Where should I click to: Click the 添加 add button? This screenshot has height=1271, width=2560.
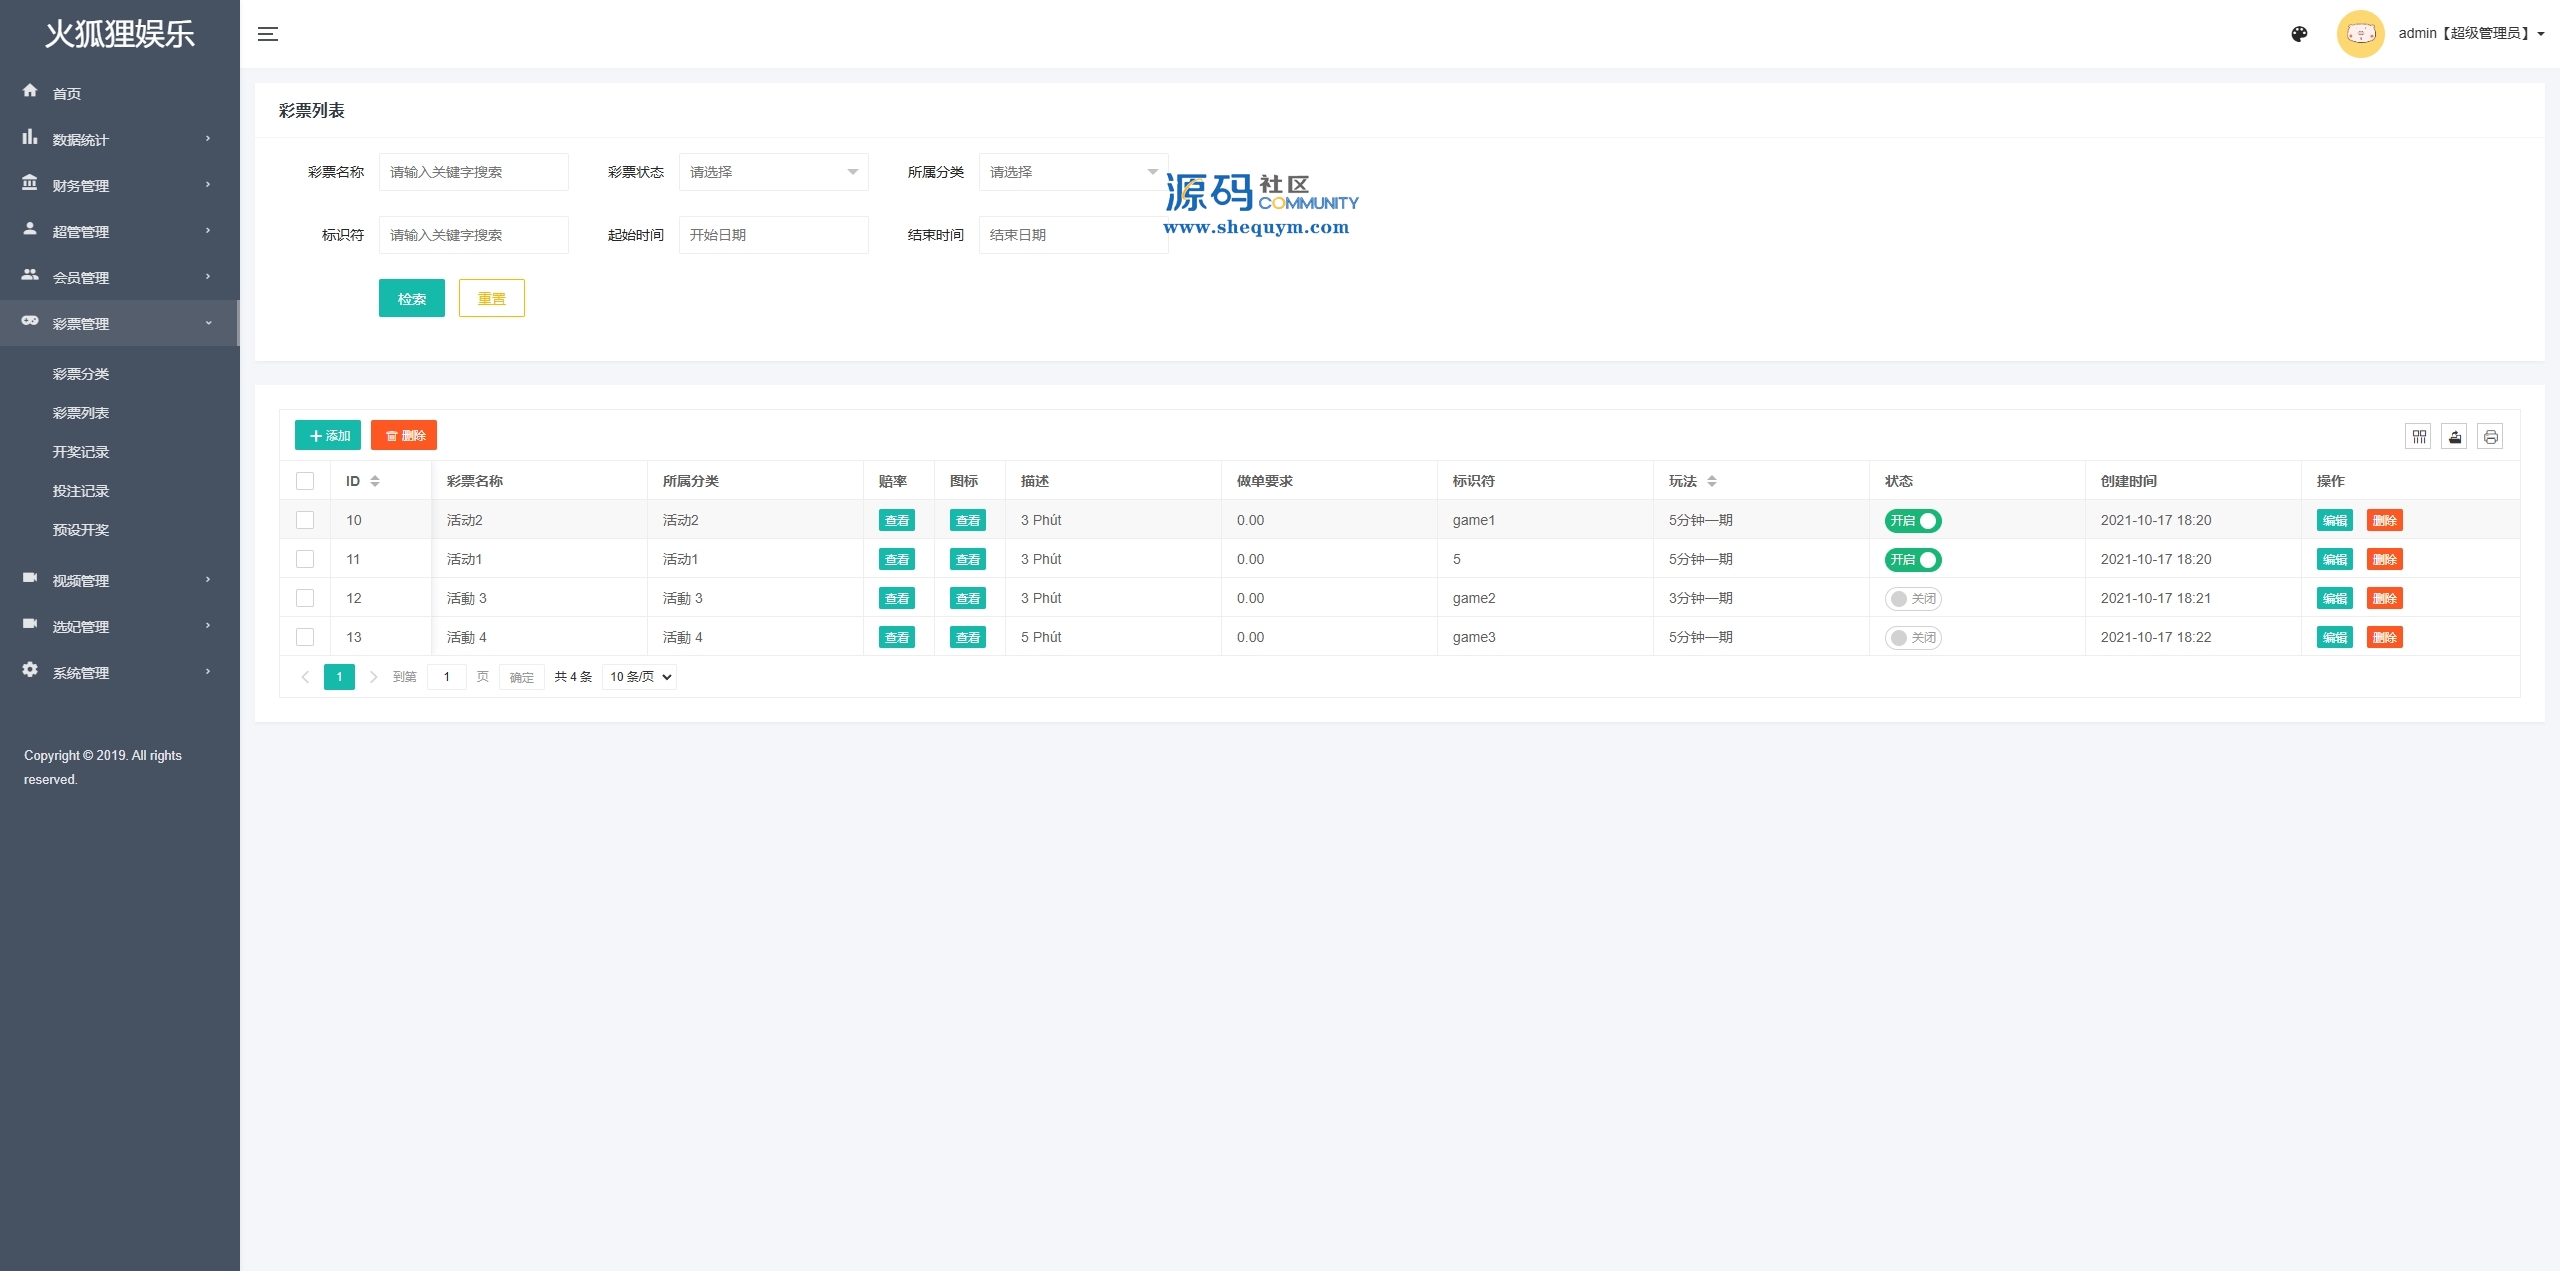[x=328, y=435]
